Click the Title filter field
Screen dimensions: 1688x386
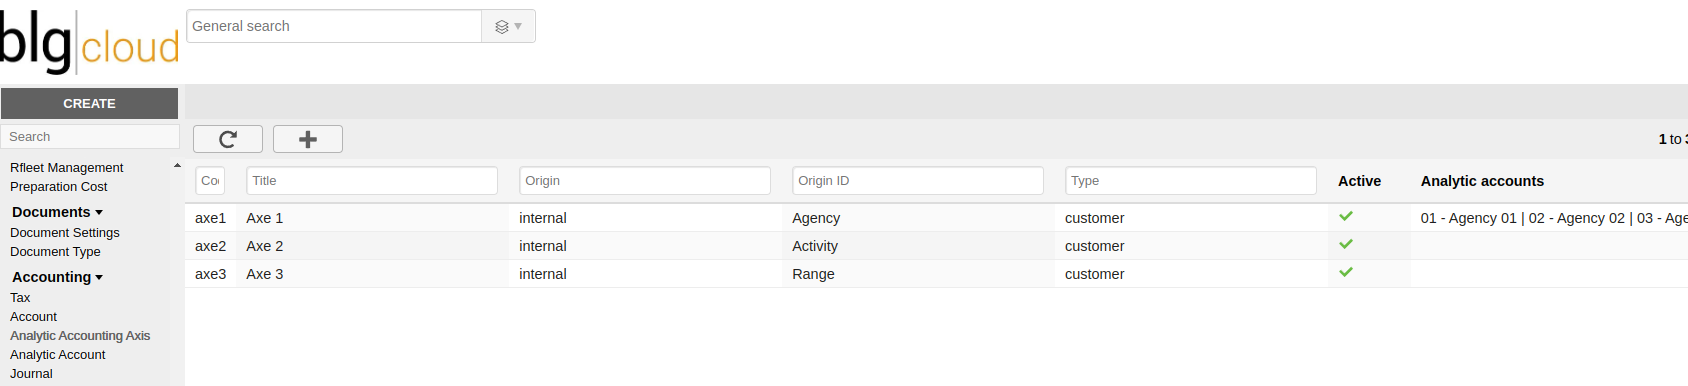click(372, 181)
